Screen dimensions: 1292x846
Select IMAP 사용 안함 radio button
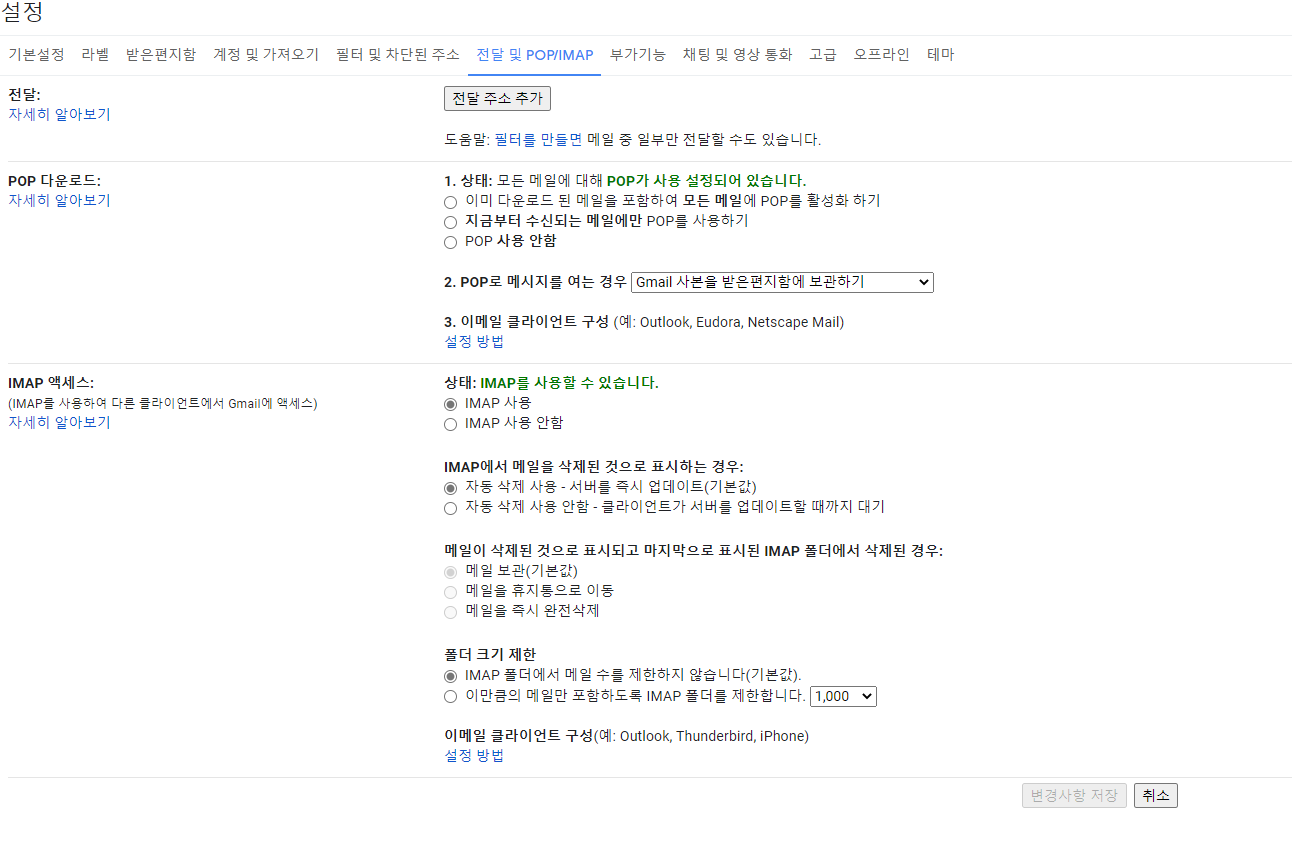pyautogui.click(x=450, y=424)
